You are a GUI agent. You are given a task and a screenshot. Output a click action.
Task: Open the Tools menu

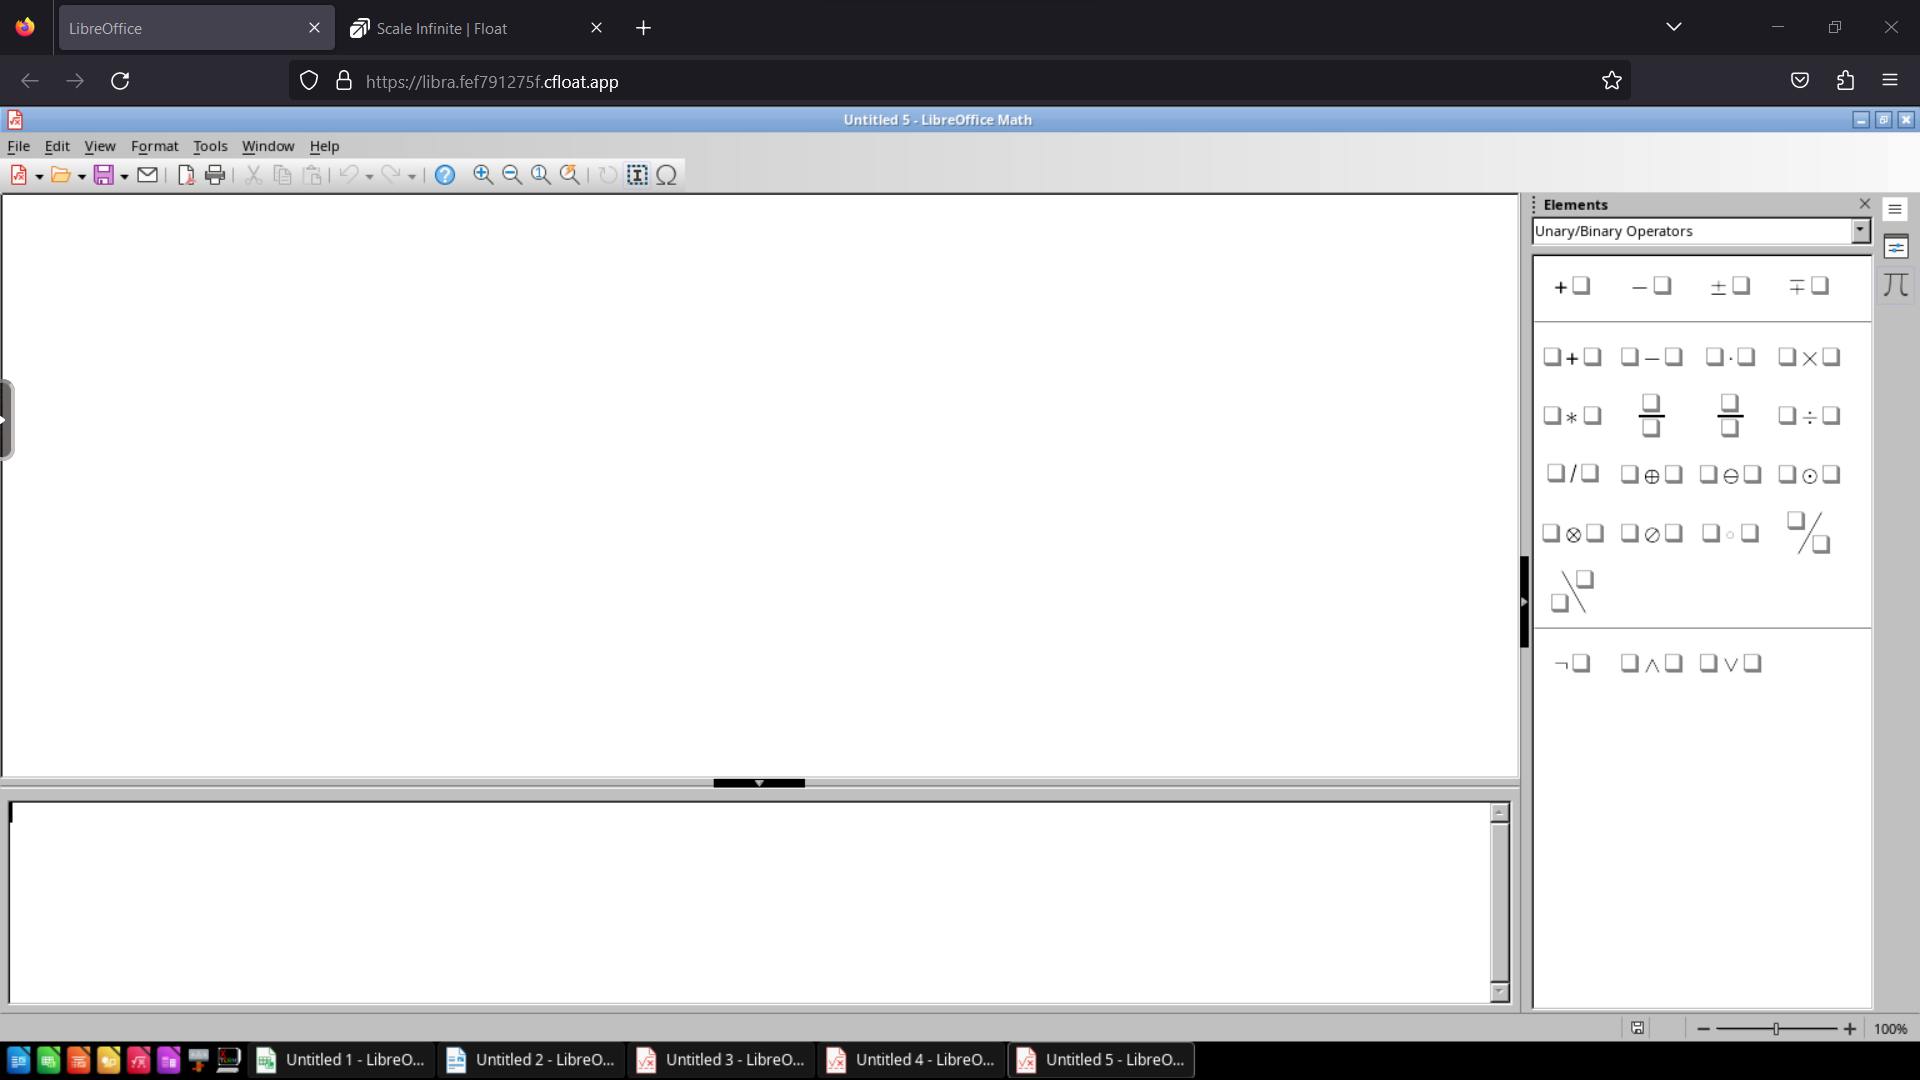point(210,146)
